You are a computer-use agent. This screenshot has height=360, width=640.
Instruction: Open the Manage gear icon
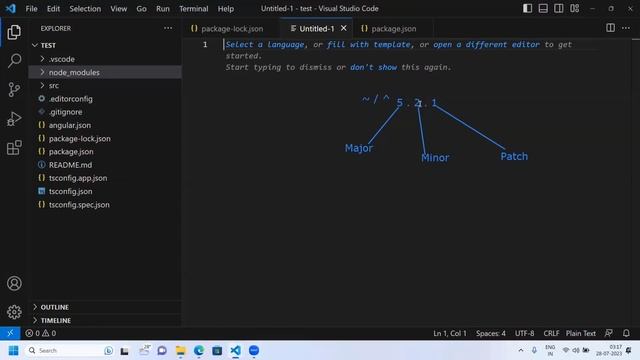tap(14, 312)
